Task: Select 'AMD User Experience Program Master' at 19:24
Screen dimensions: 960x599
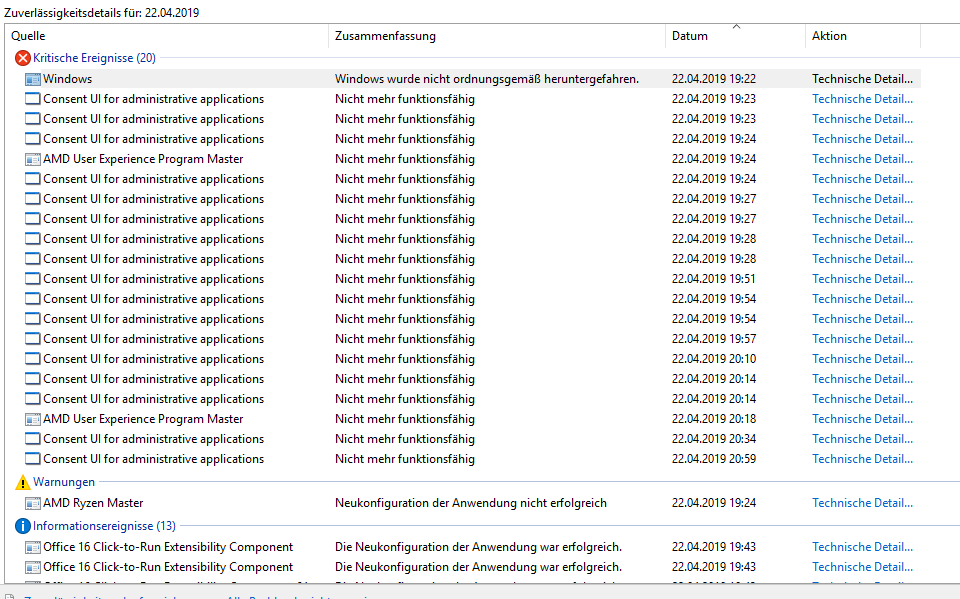Action: [143, 159]
